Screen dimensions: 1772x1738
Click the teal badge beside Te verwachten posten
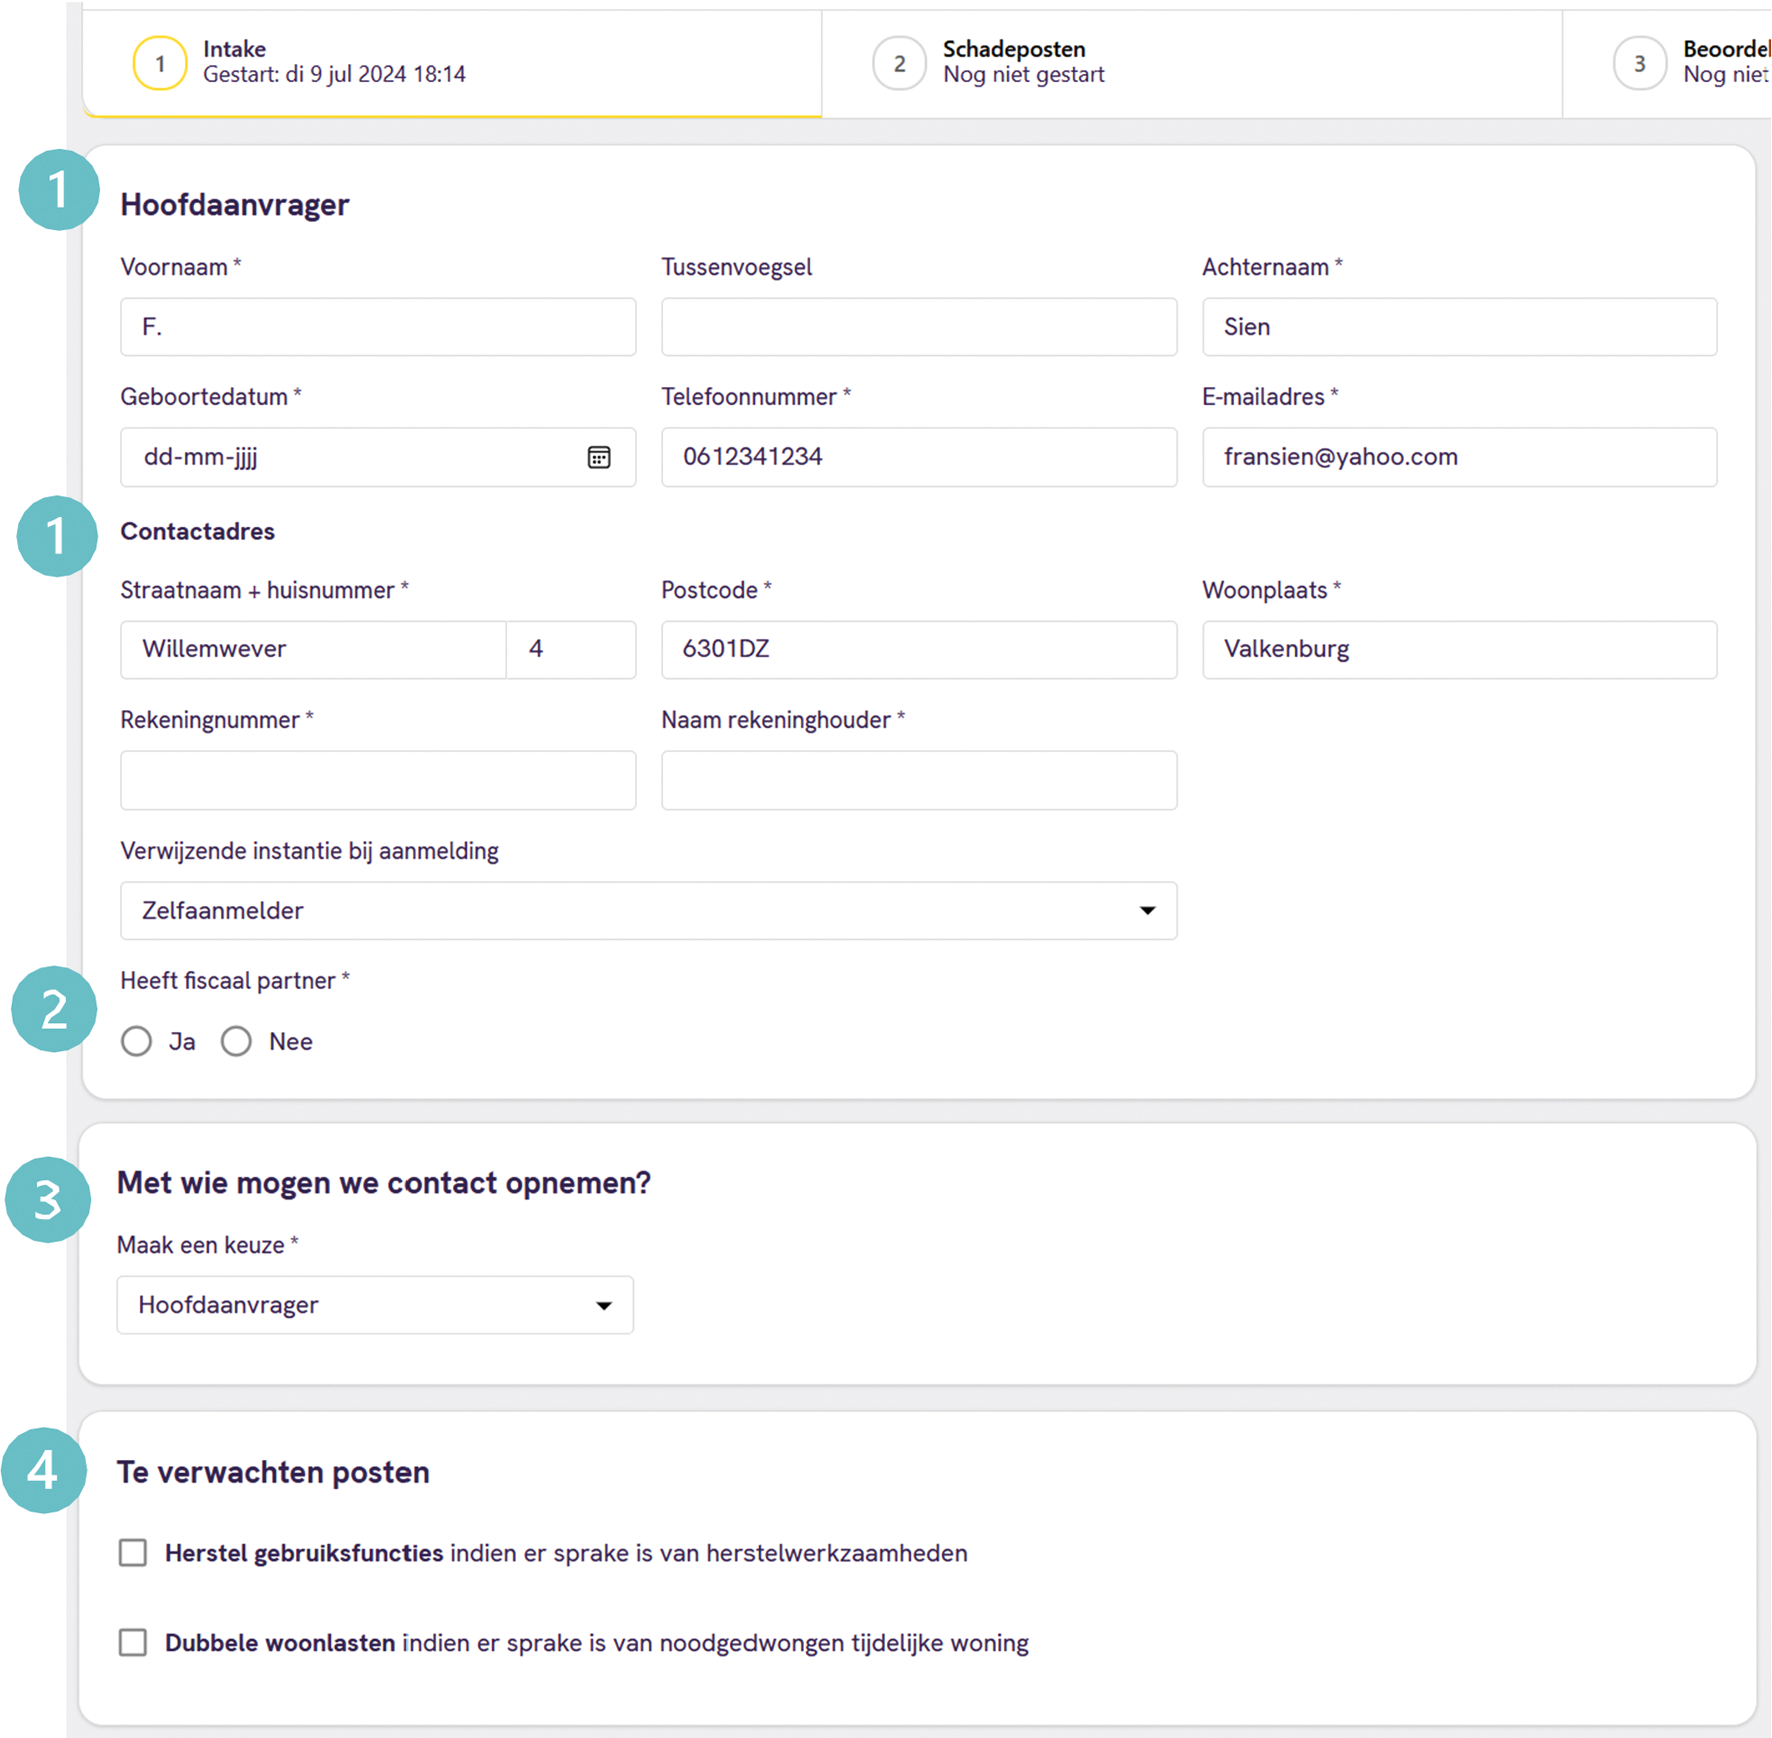(44, 1471)
